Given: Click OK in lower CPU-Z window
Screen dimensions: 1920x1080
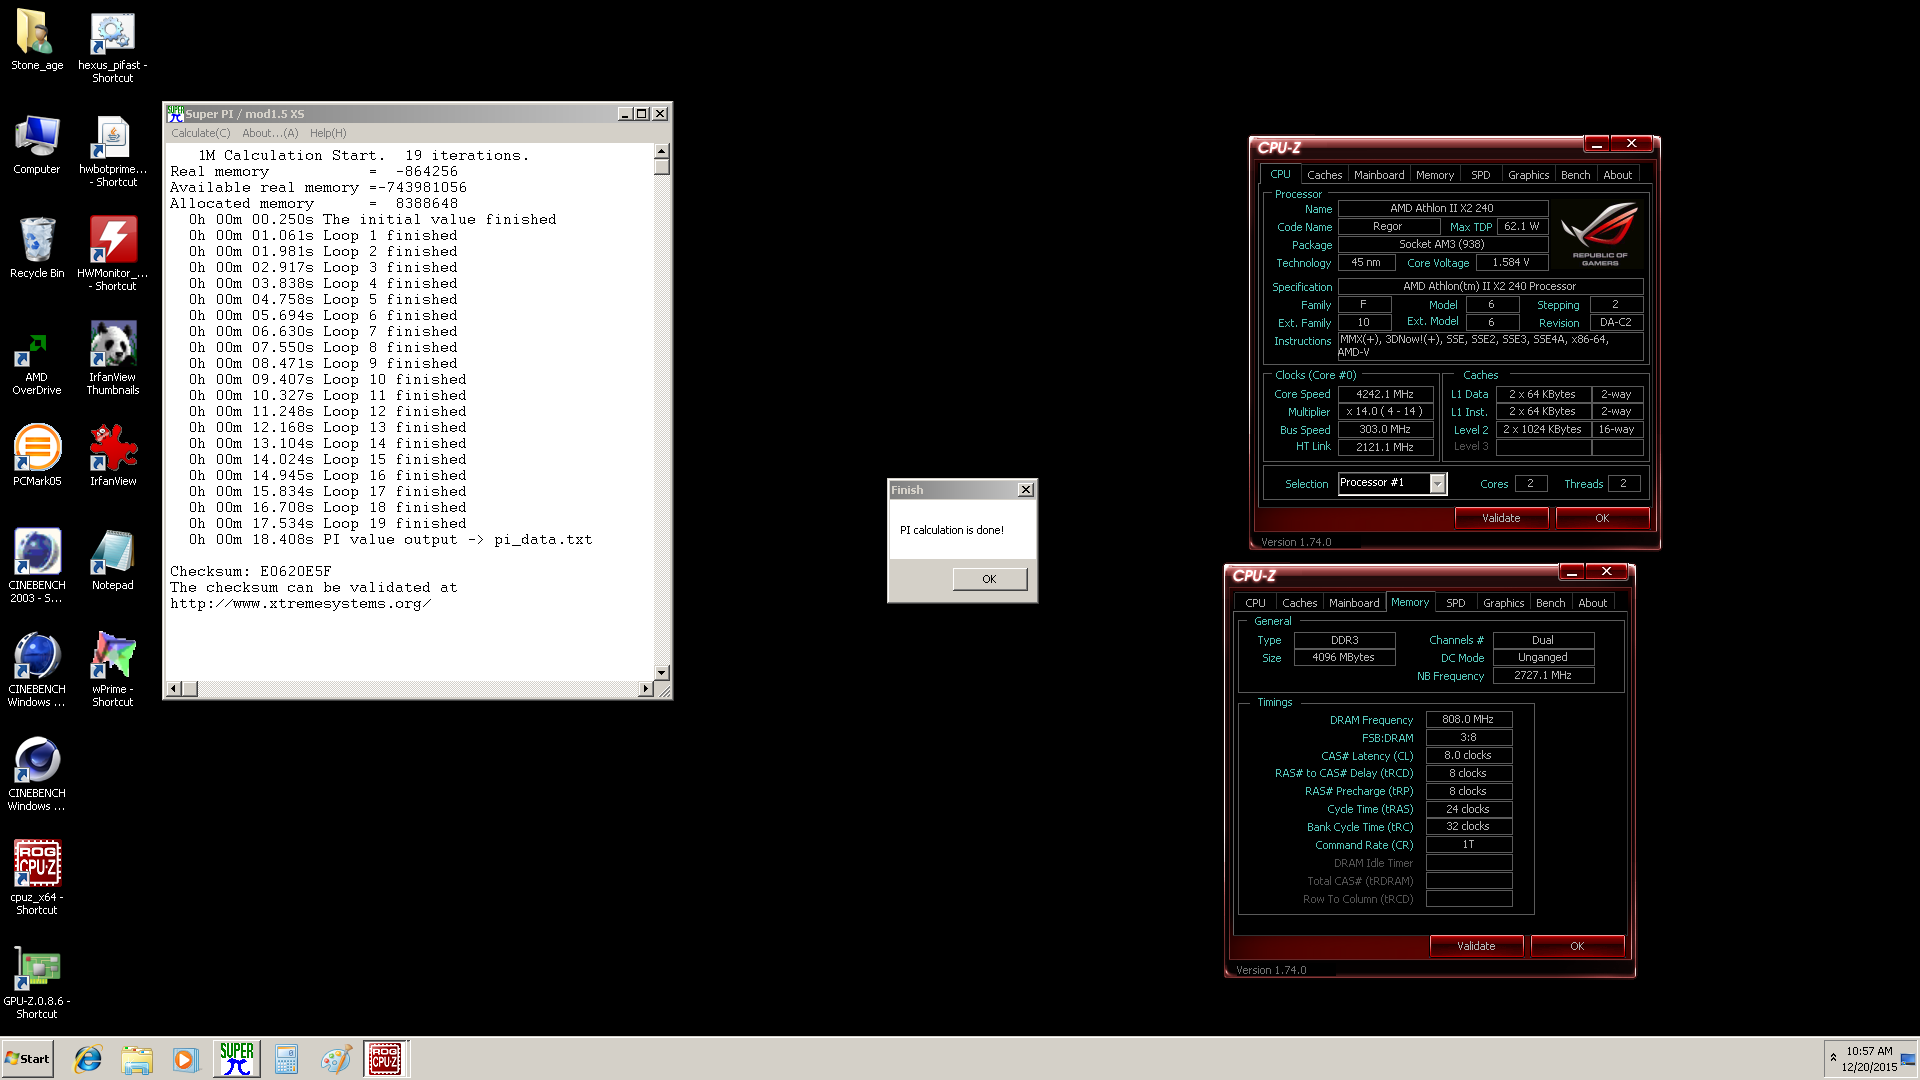Looking at the screenshot, I should 1577,946.
